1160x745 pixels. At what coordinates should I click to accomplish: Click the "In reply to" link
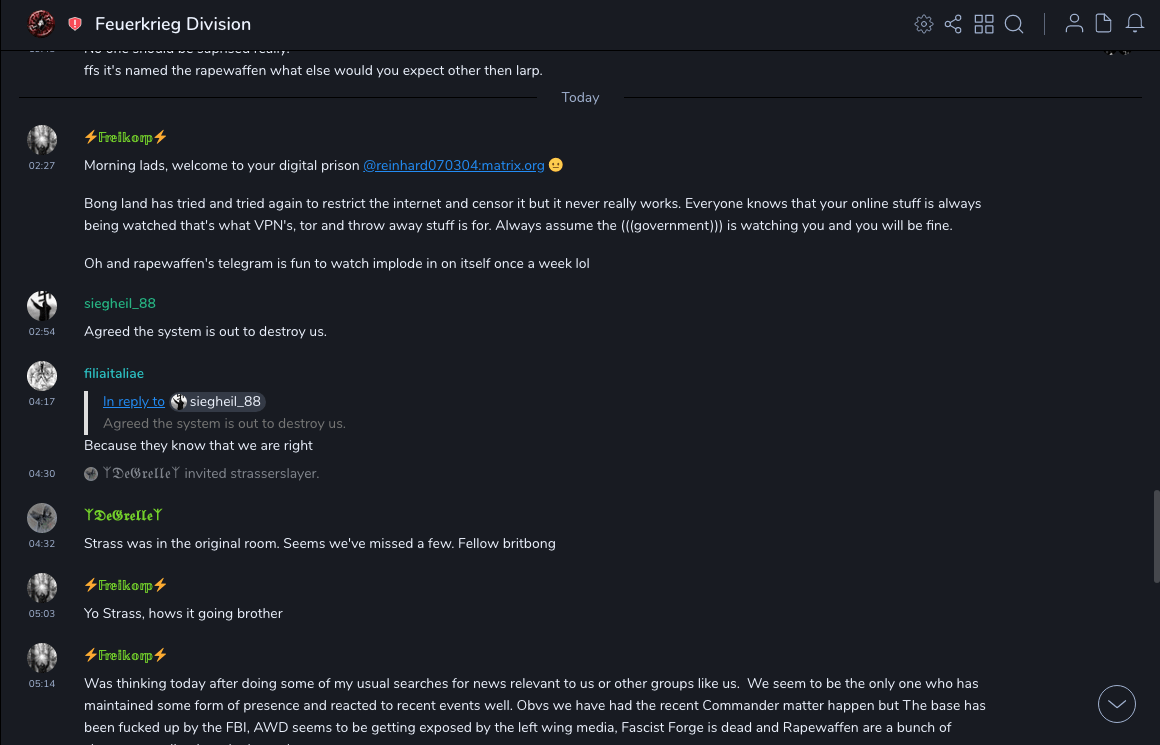click(x=134, y=401)
